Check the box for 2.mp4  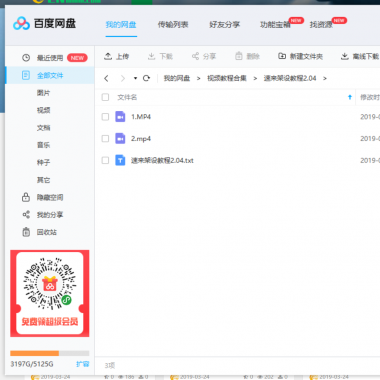[105, 138]
